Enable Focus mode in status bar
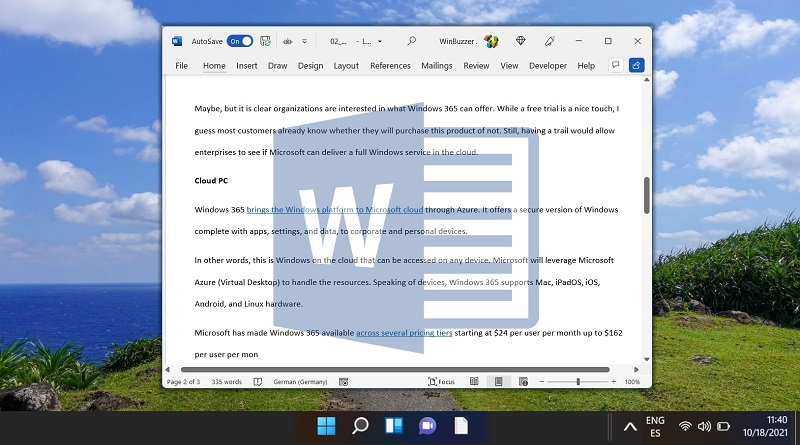The image size is (800, 445). (x=442, y=382)
